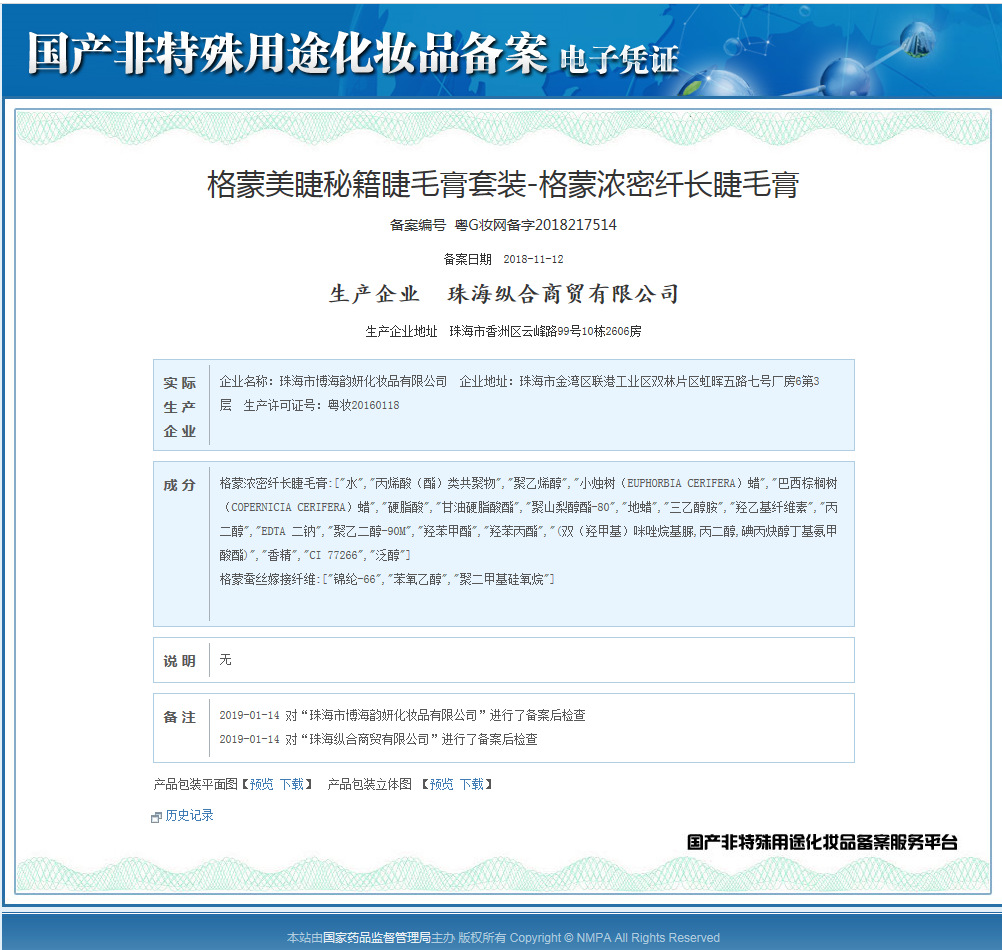This screenshot has width=1002, height=950.
Task: Click the company name 珠海纵合商贸有限公司 heading
Action: 563,294
